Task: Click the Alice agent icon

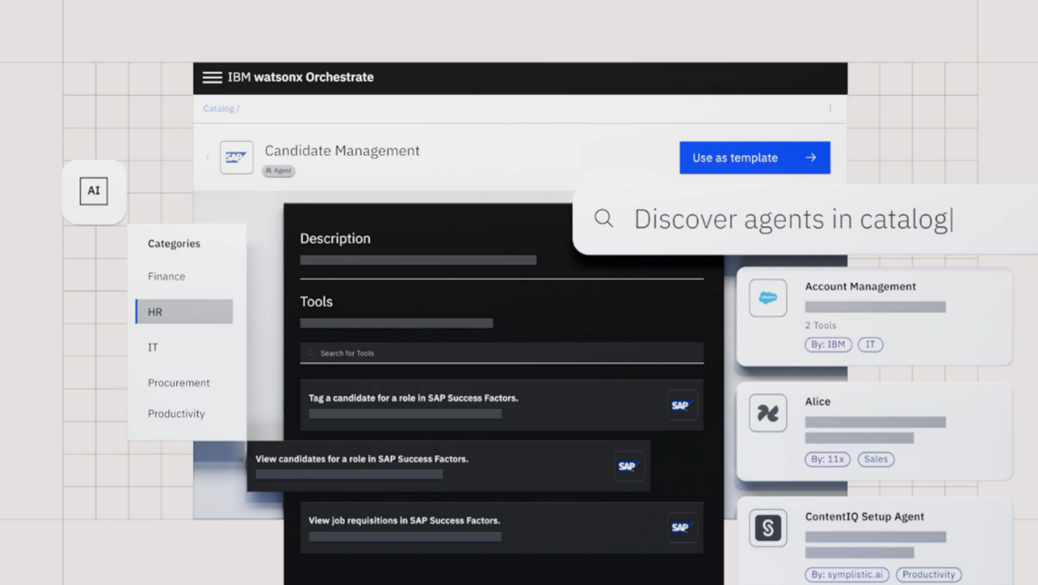Action: 768,413
